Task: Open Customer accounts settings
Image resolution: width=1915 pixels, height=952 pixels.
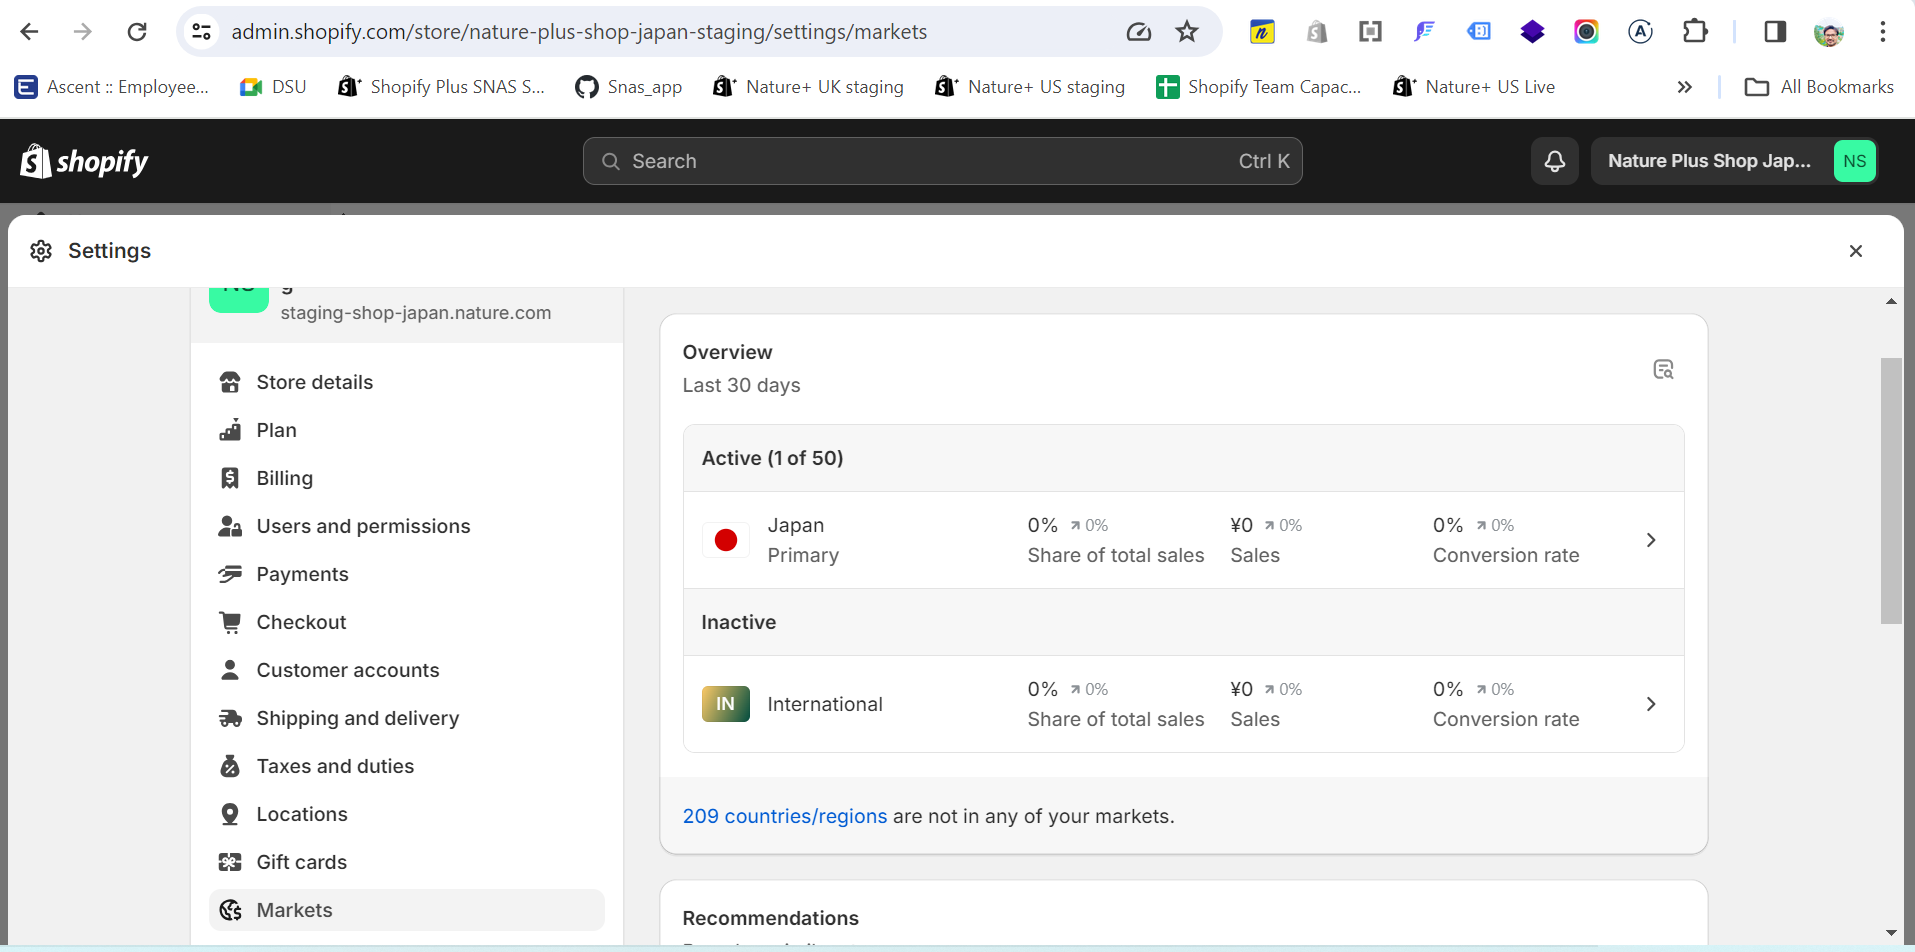Action: pos(406,670)
